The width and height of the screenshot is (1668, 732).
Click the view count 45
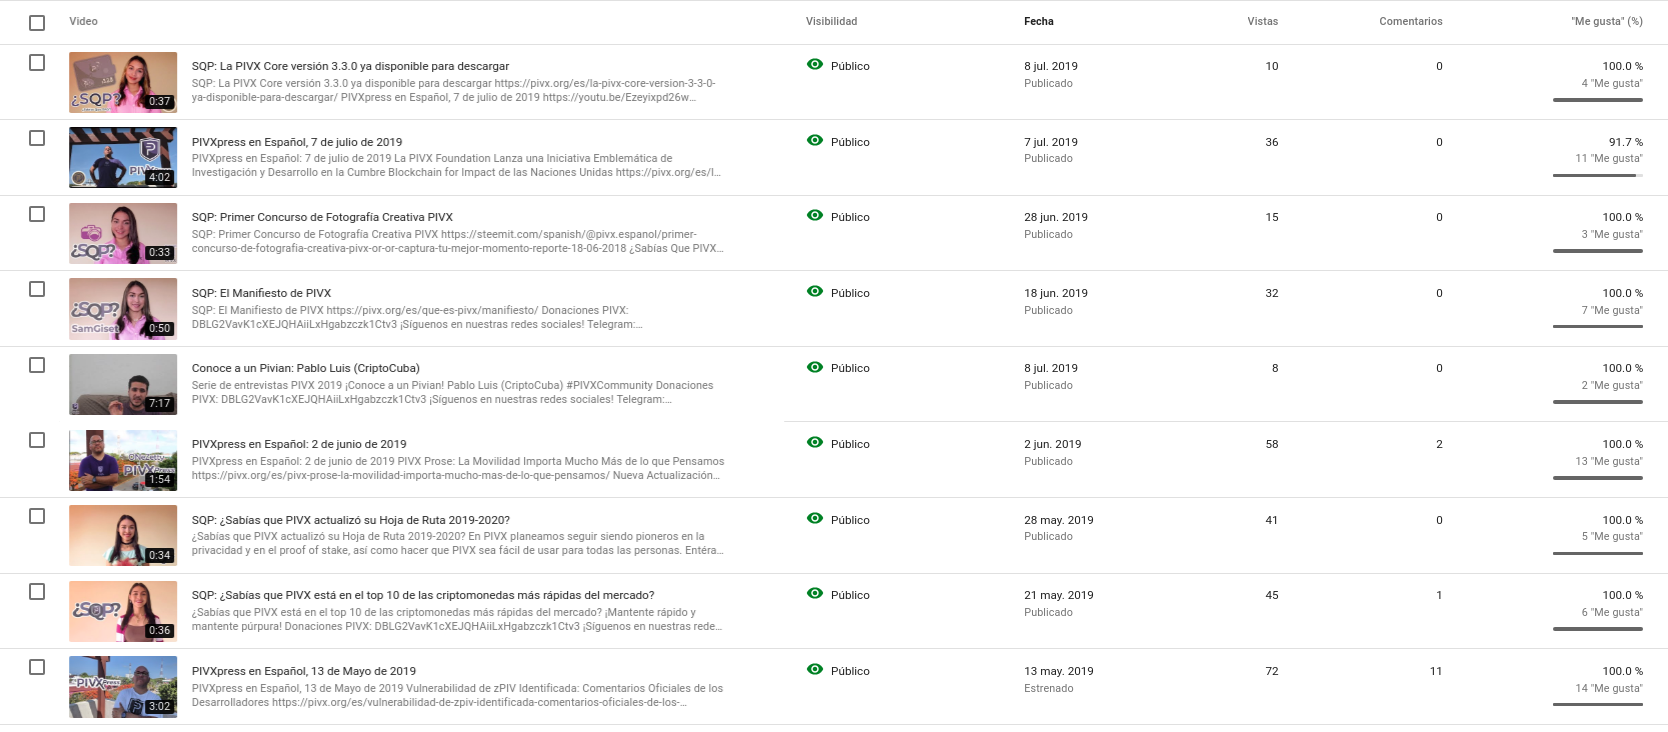[x=1271, y=595]
